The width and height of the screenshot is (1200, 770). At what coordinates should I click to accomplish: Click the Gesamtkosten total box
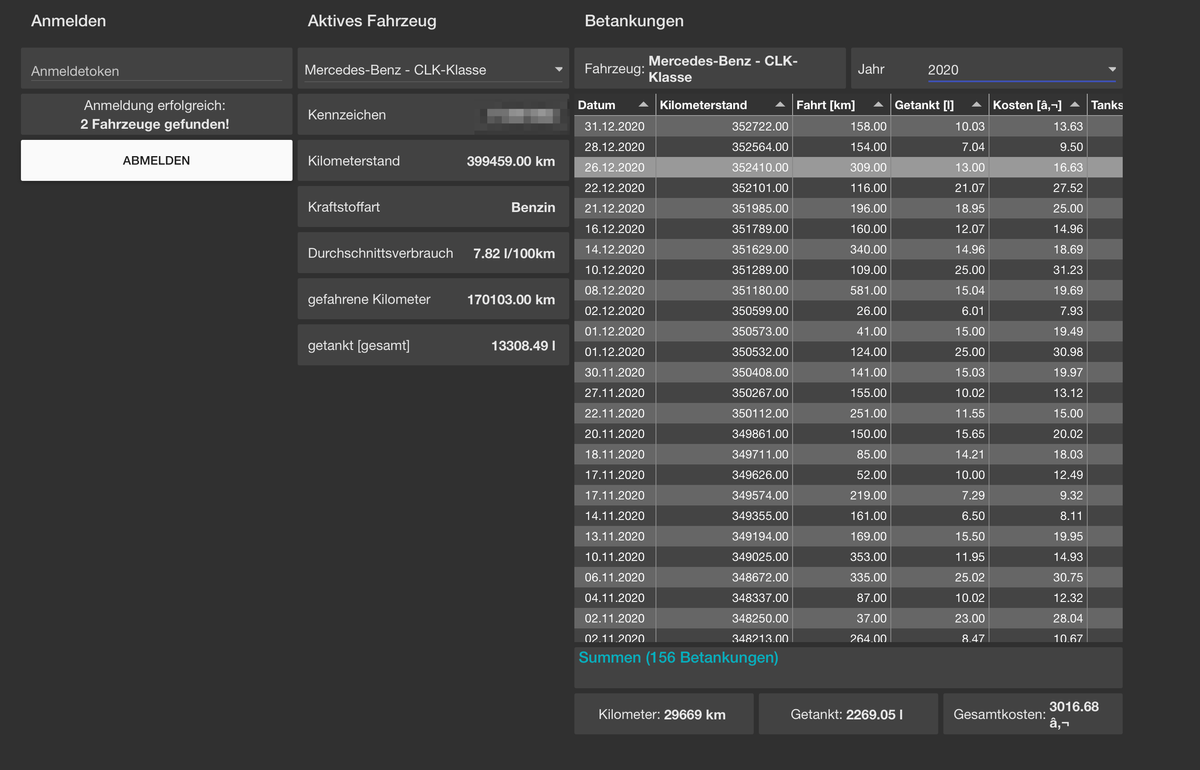1032,714
